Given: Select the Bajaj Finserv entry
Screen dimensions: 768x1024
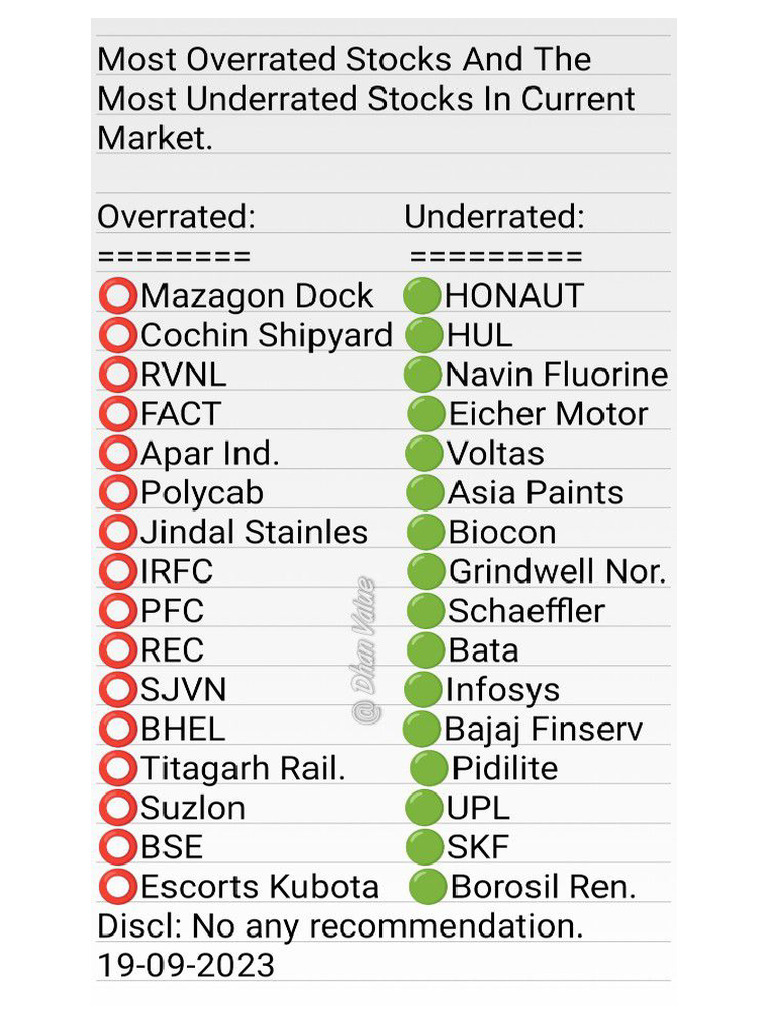Looking at the screenshot, I should (543, 729).
